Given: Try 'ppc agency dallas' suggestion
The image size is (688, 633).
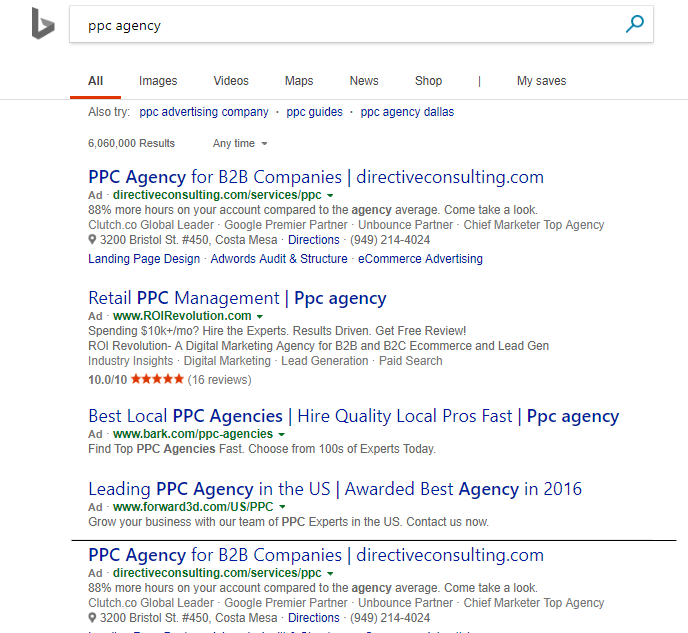Looking at the screenshot, I should 407,112.
